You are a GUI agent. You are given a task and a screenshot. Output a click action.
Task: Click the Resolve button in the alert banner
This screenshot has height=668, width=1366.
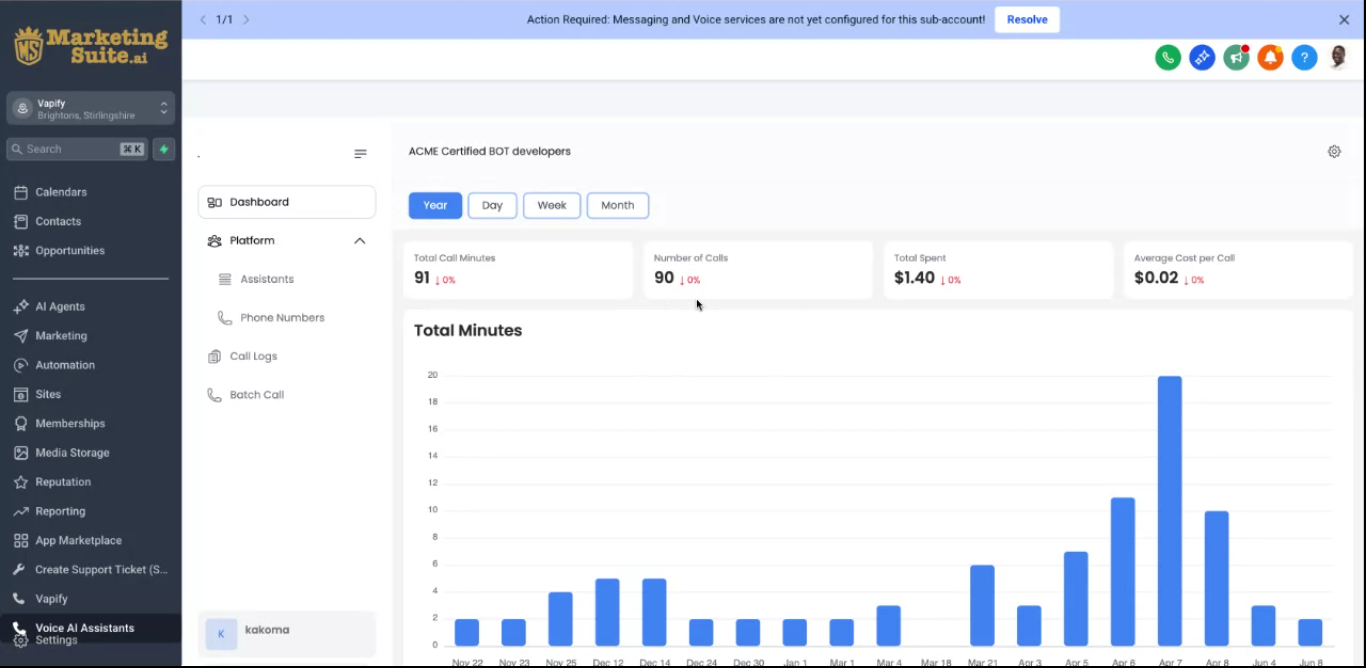[x=1027, y=19]
